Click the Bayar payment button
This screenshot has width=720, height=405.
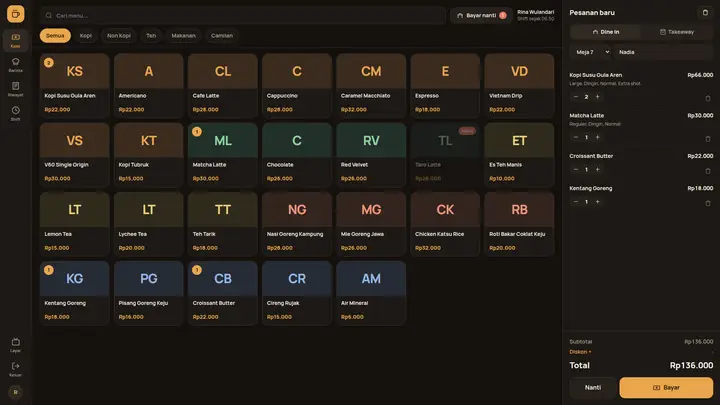point(666,388)
